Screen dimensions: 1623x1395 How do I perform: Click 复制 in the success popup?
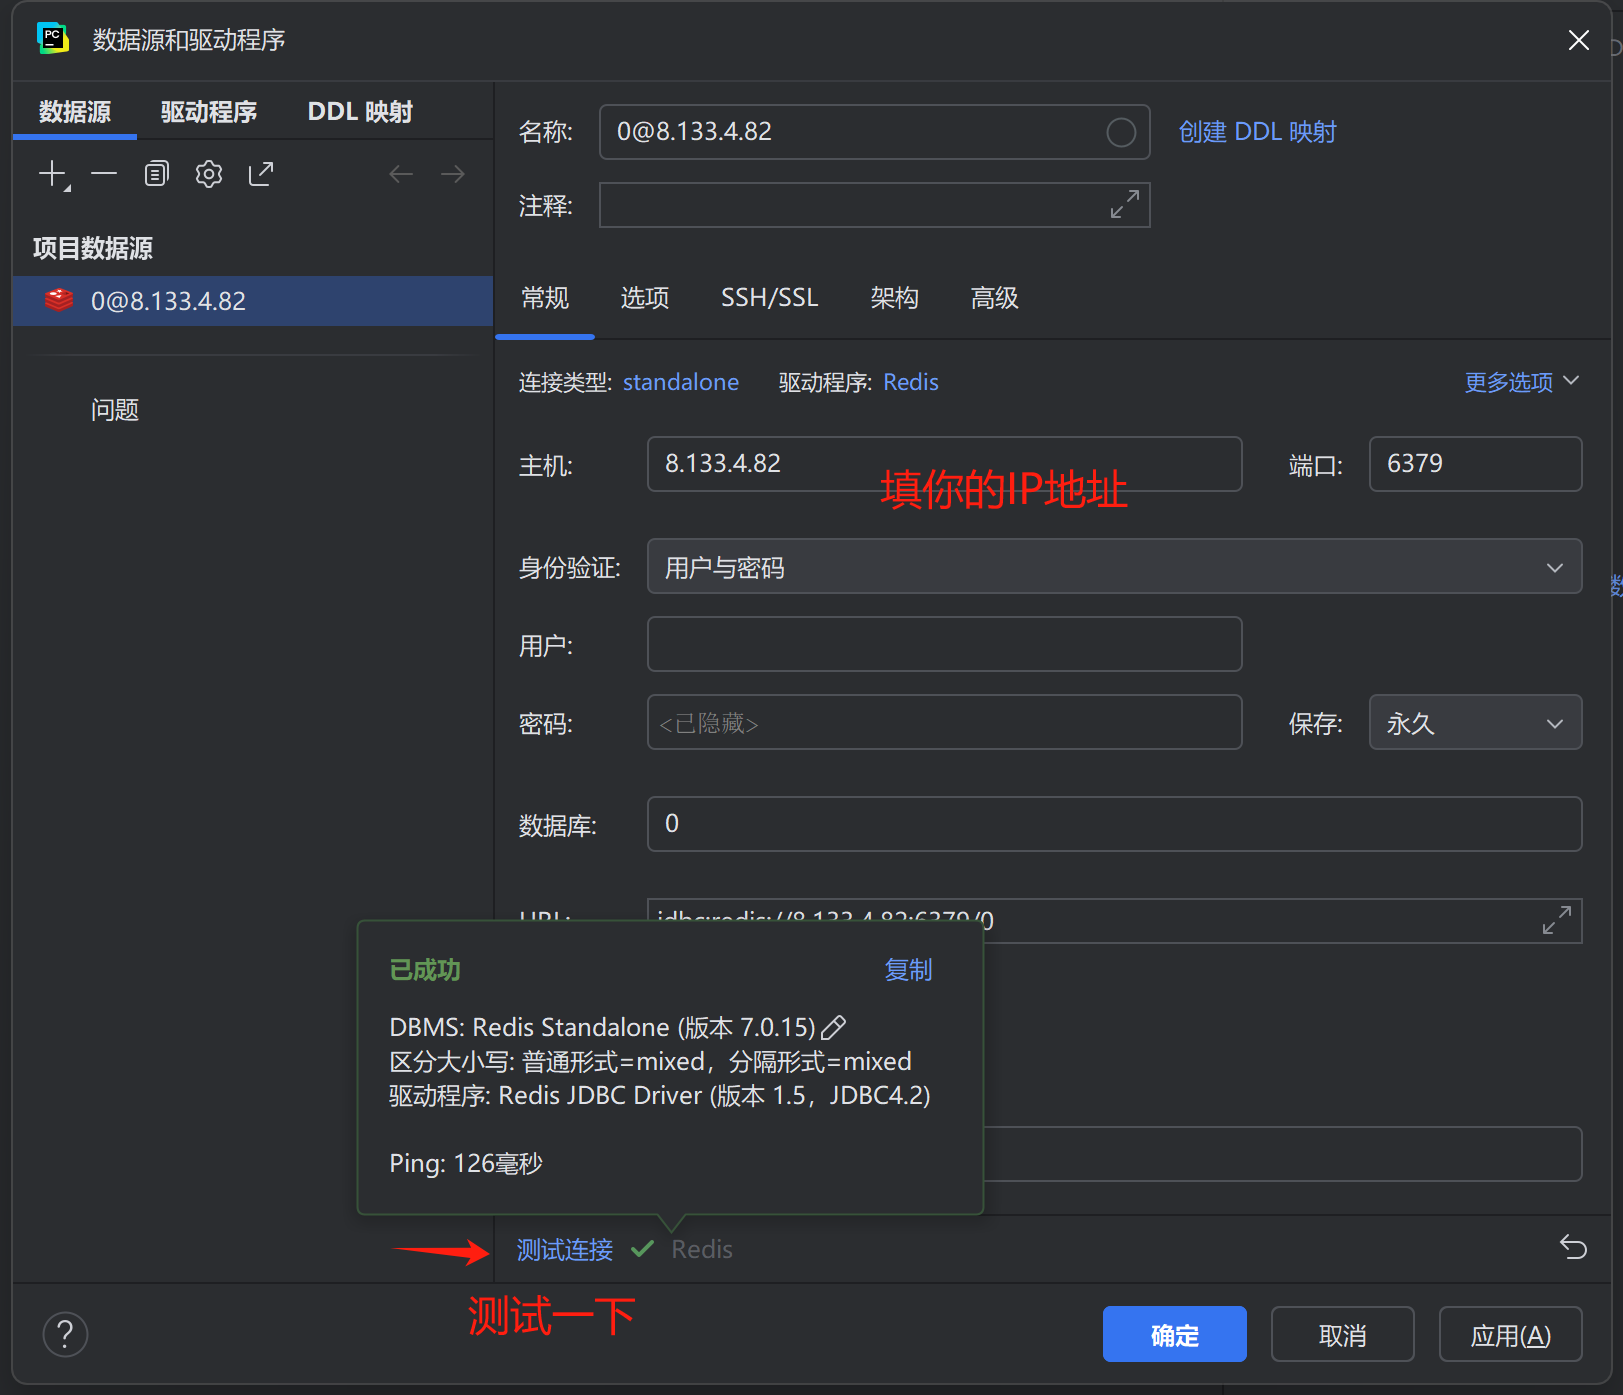(x=909, y=970)
